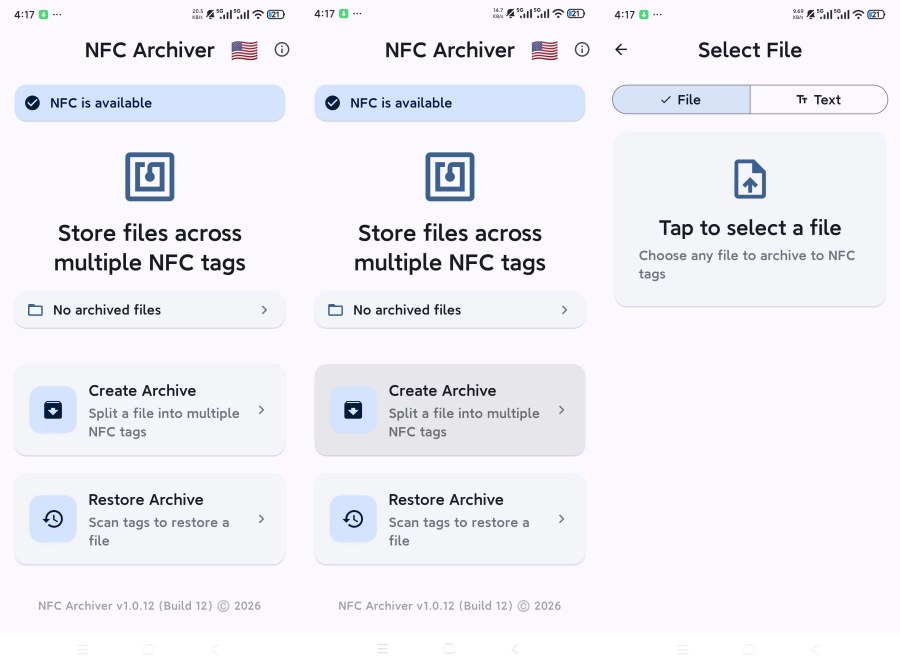
Task: Click 'Split a file into multiple NFC tags' on left screen
Action: tap(164, 423)
